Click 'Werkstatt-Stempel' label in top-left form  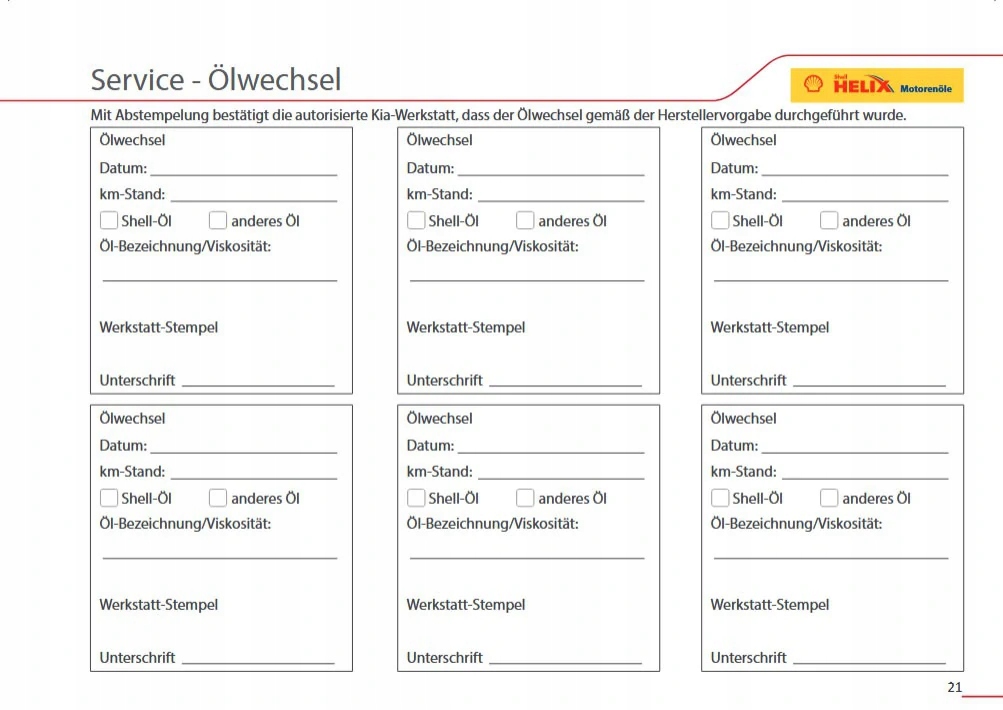(x=159, y=327)
